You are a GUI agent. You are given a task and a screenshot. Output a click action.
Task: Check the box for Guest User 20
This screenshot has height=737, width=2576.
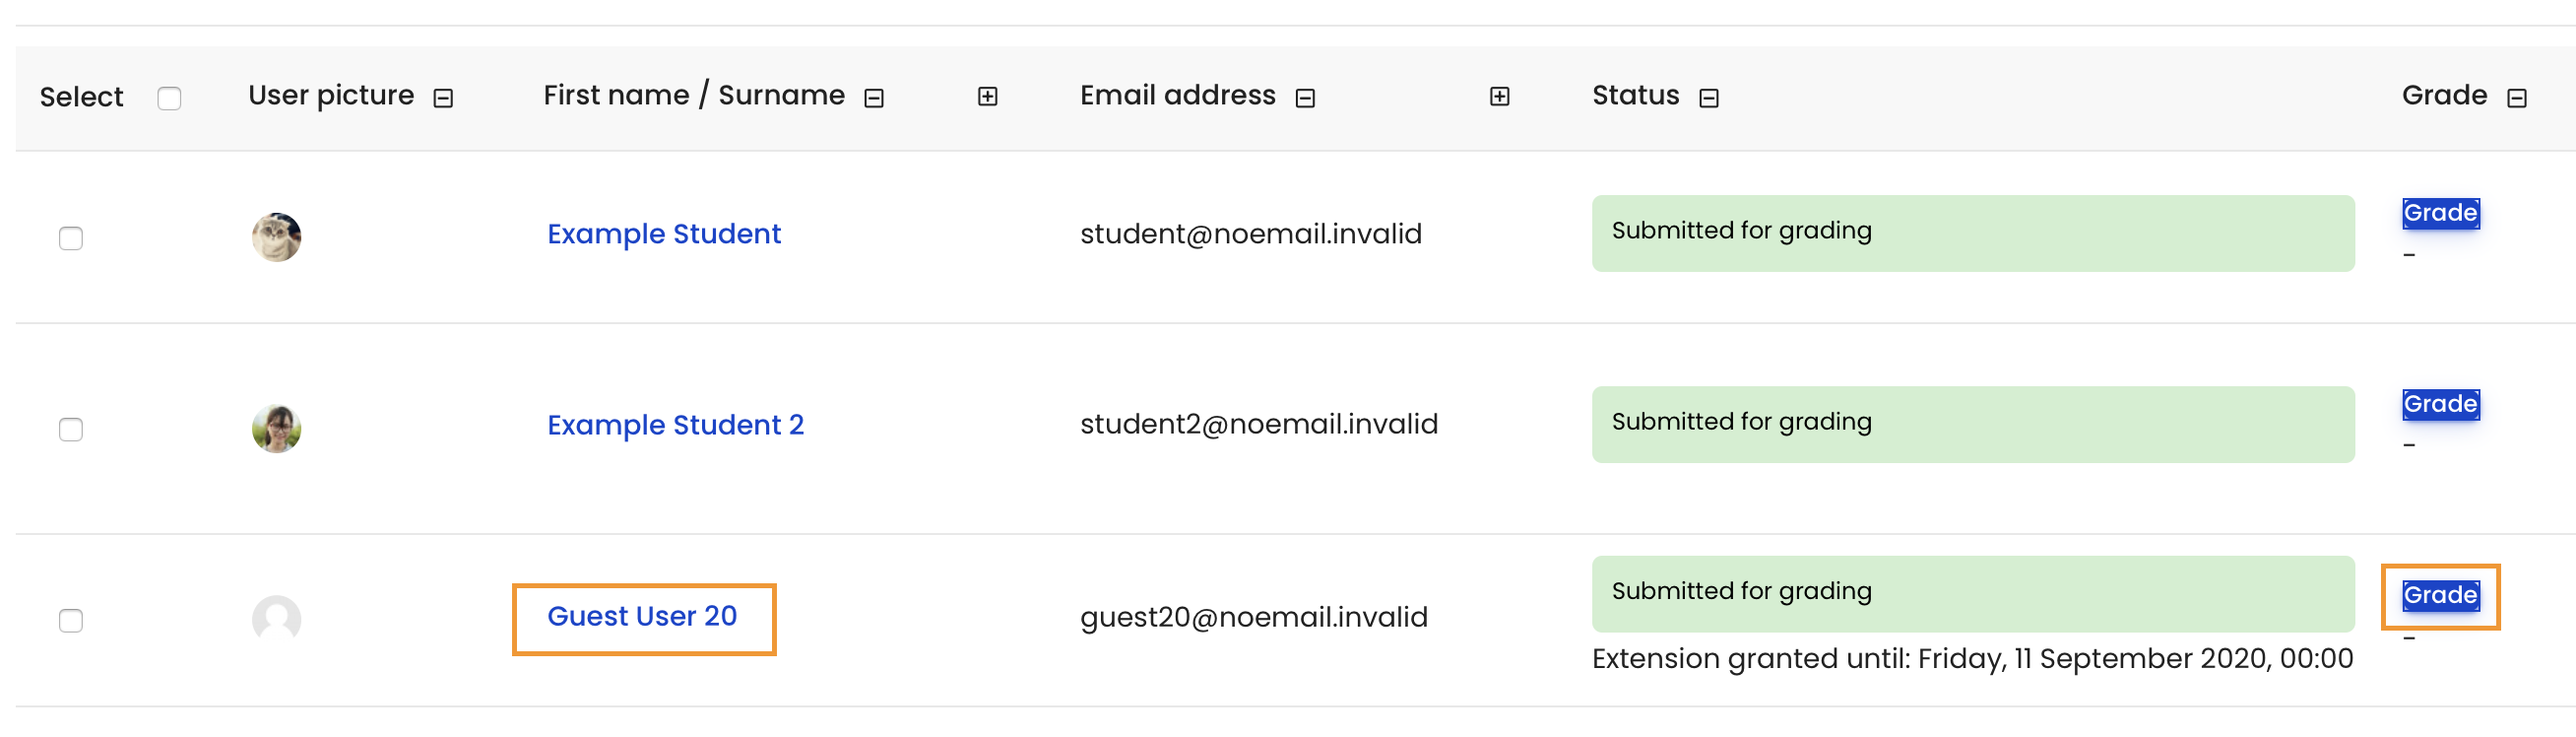click(71, 620)
